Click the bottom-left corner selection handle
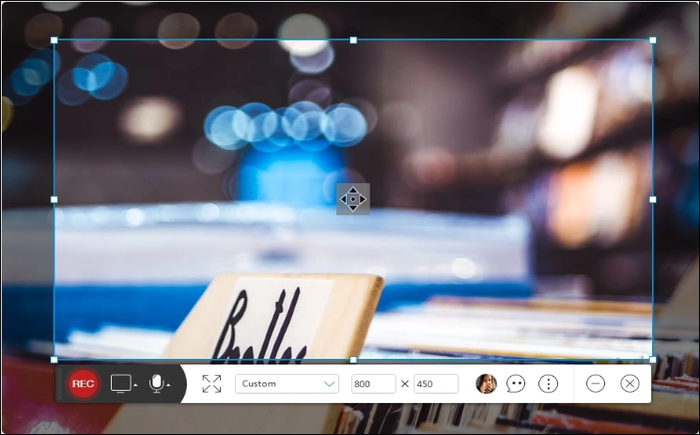 pyautogui.click(x=54, y=360)
